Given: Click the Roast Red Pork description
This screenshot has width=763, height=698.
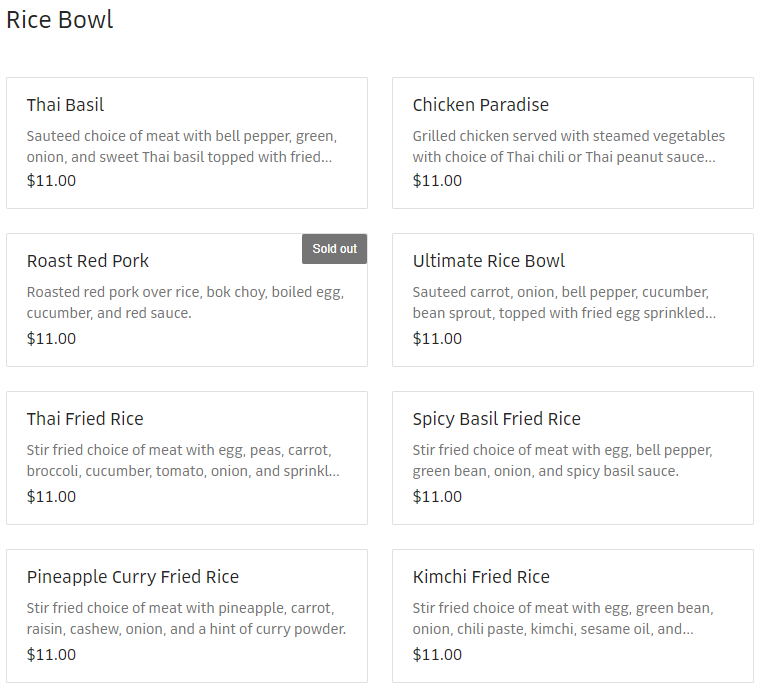Looking at the screenshot, I should 185,302.
